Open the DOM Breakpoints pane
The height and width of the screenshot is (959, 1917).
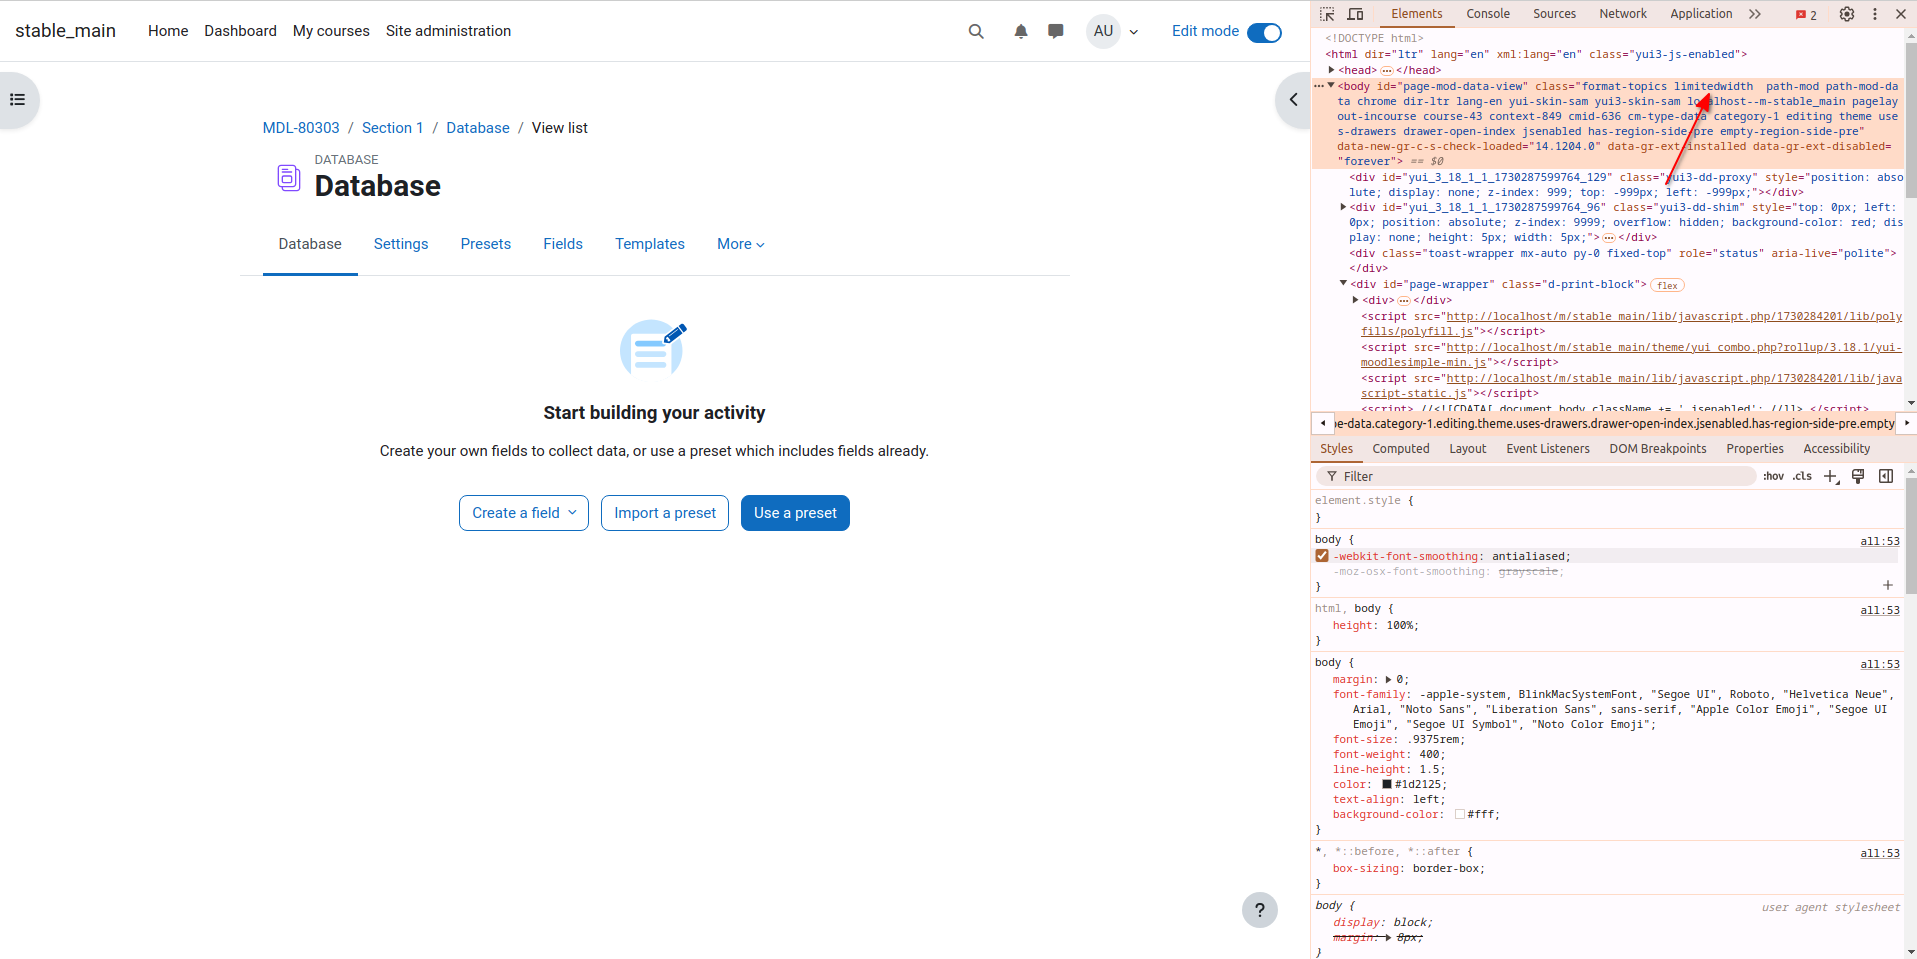[1658, 449]
